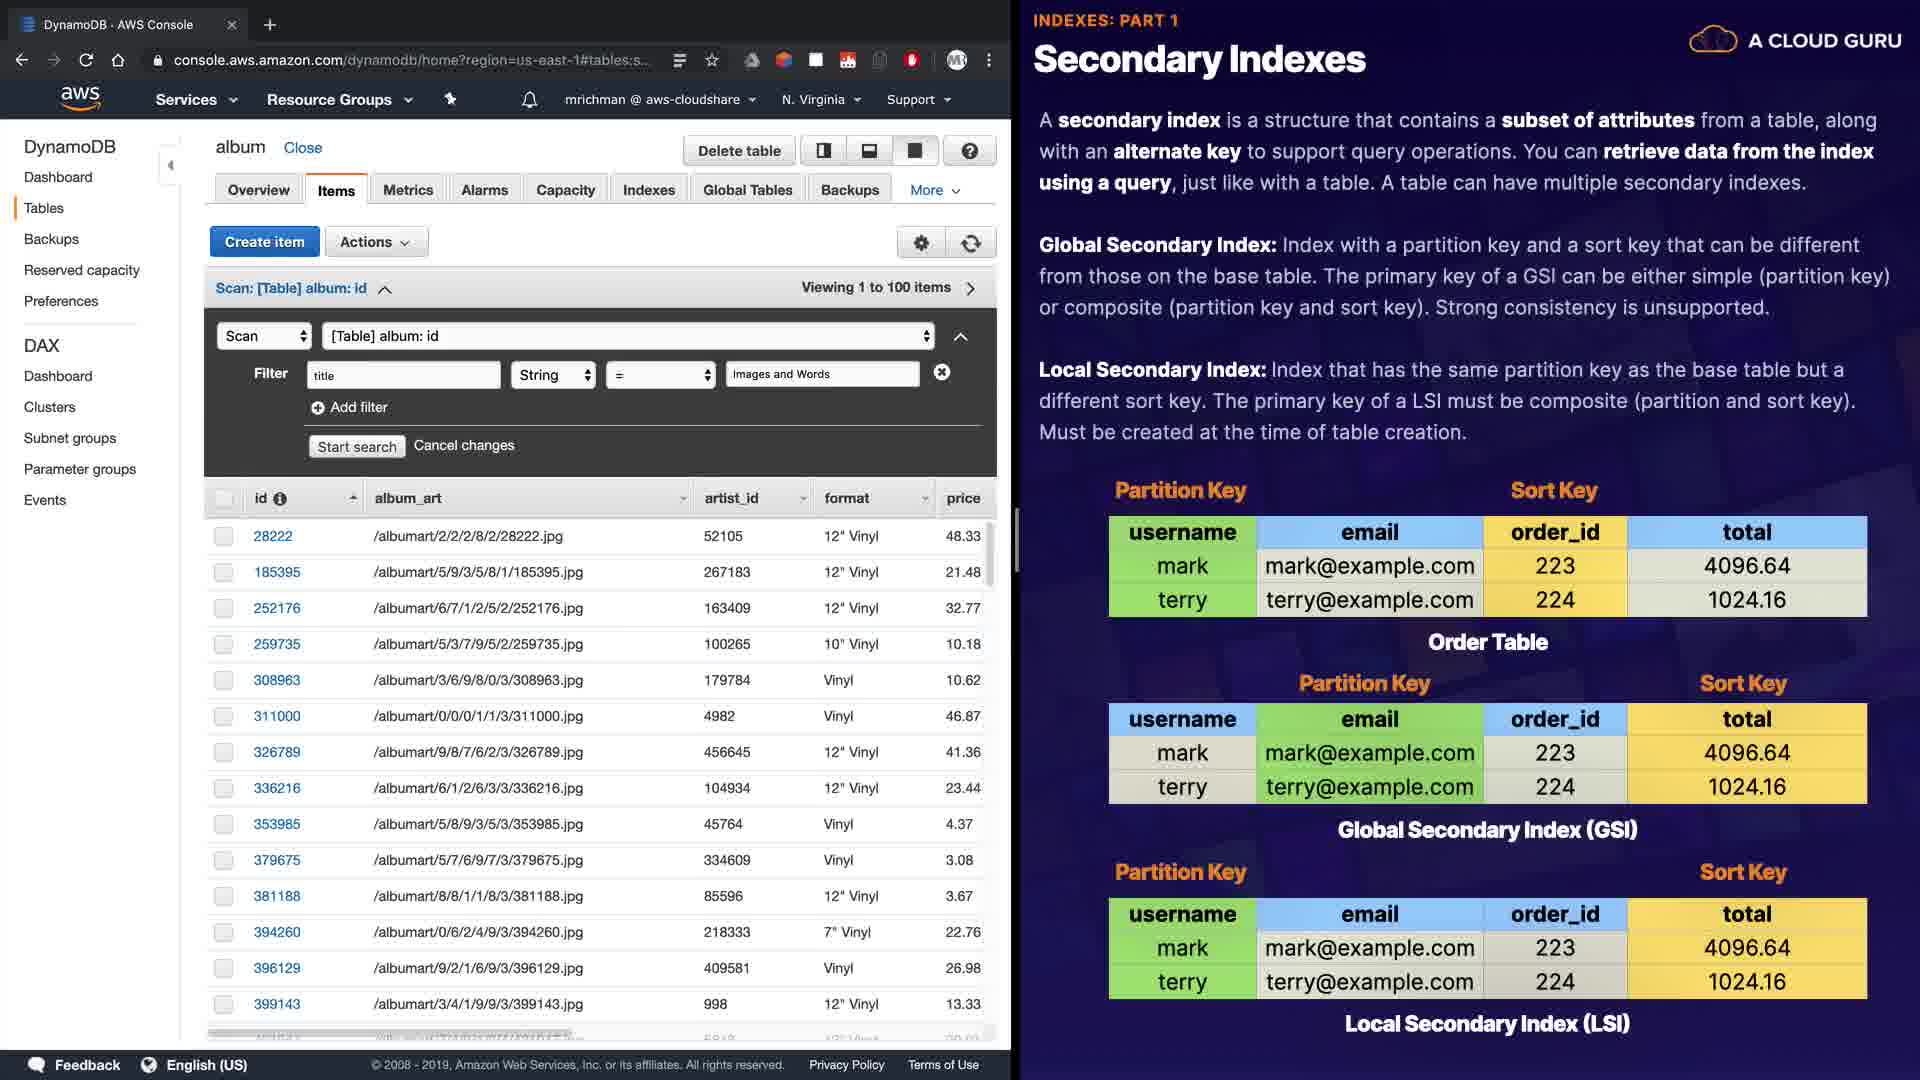Open the AWS notifications bell
Viewport: 1920px width, 1080px height.
click(529, 100)
